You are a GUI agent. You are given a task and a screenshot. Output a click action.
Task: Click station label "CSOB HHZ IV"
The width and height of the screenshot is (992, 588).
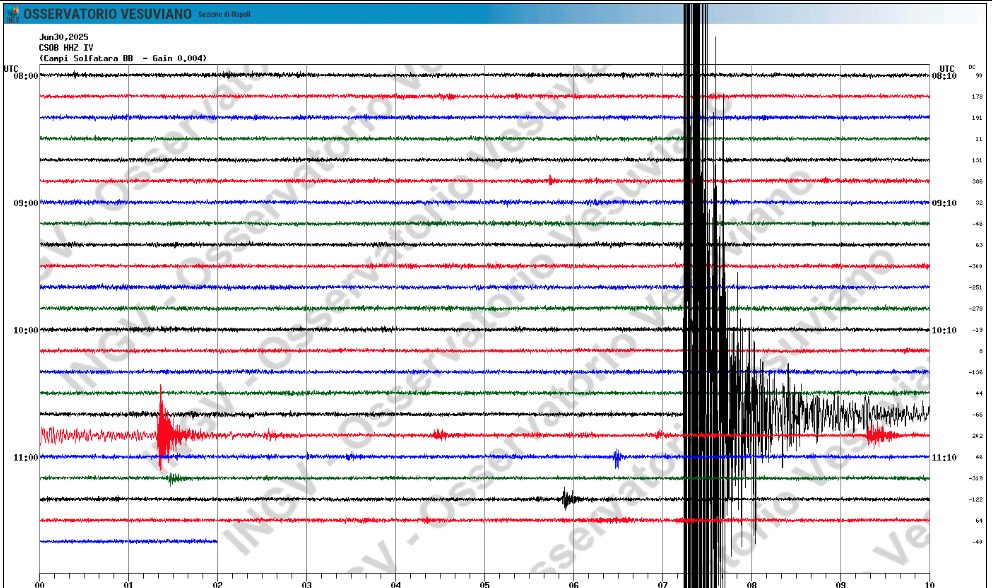66,47
